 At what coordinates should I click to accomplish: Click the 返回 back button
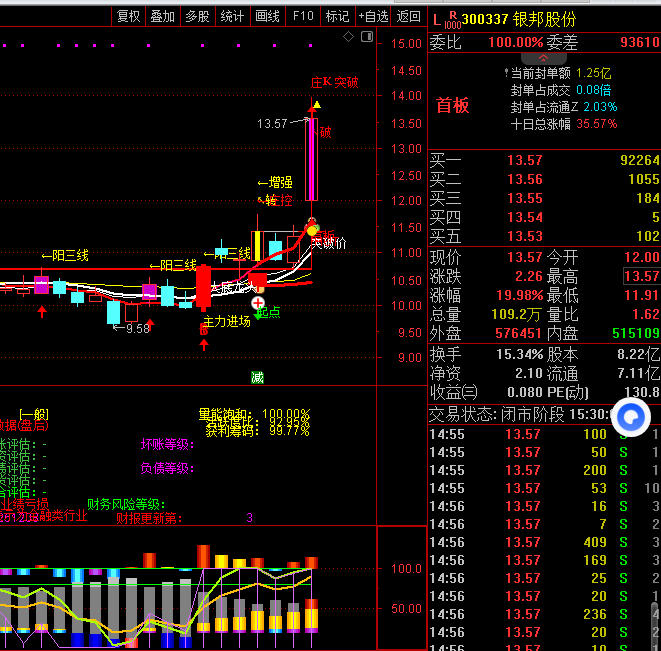click(x=408, y=16)
